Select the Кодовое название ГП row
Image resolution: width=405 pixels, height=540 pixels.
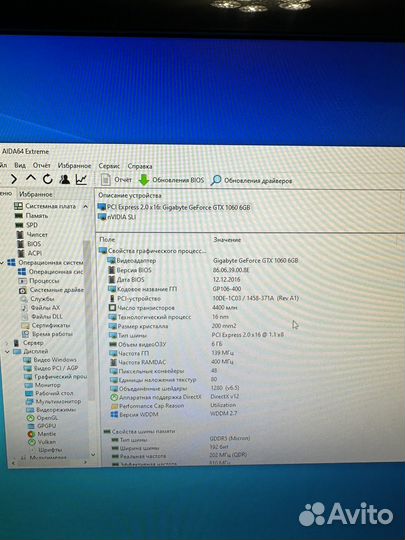[175, 289]
